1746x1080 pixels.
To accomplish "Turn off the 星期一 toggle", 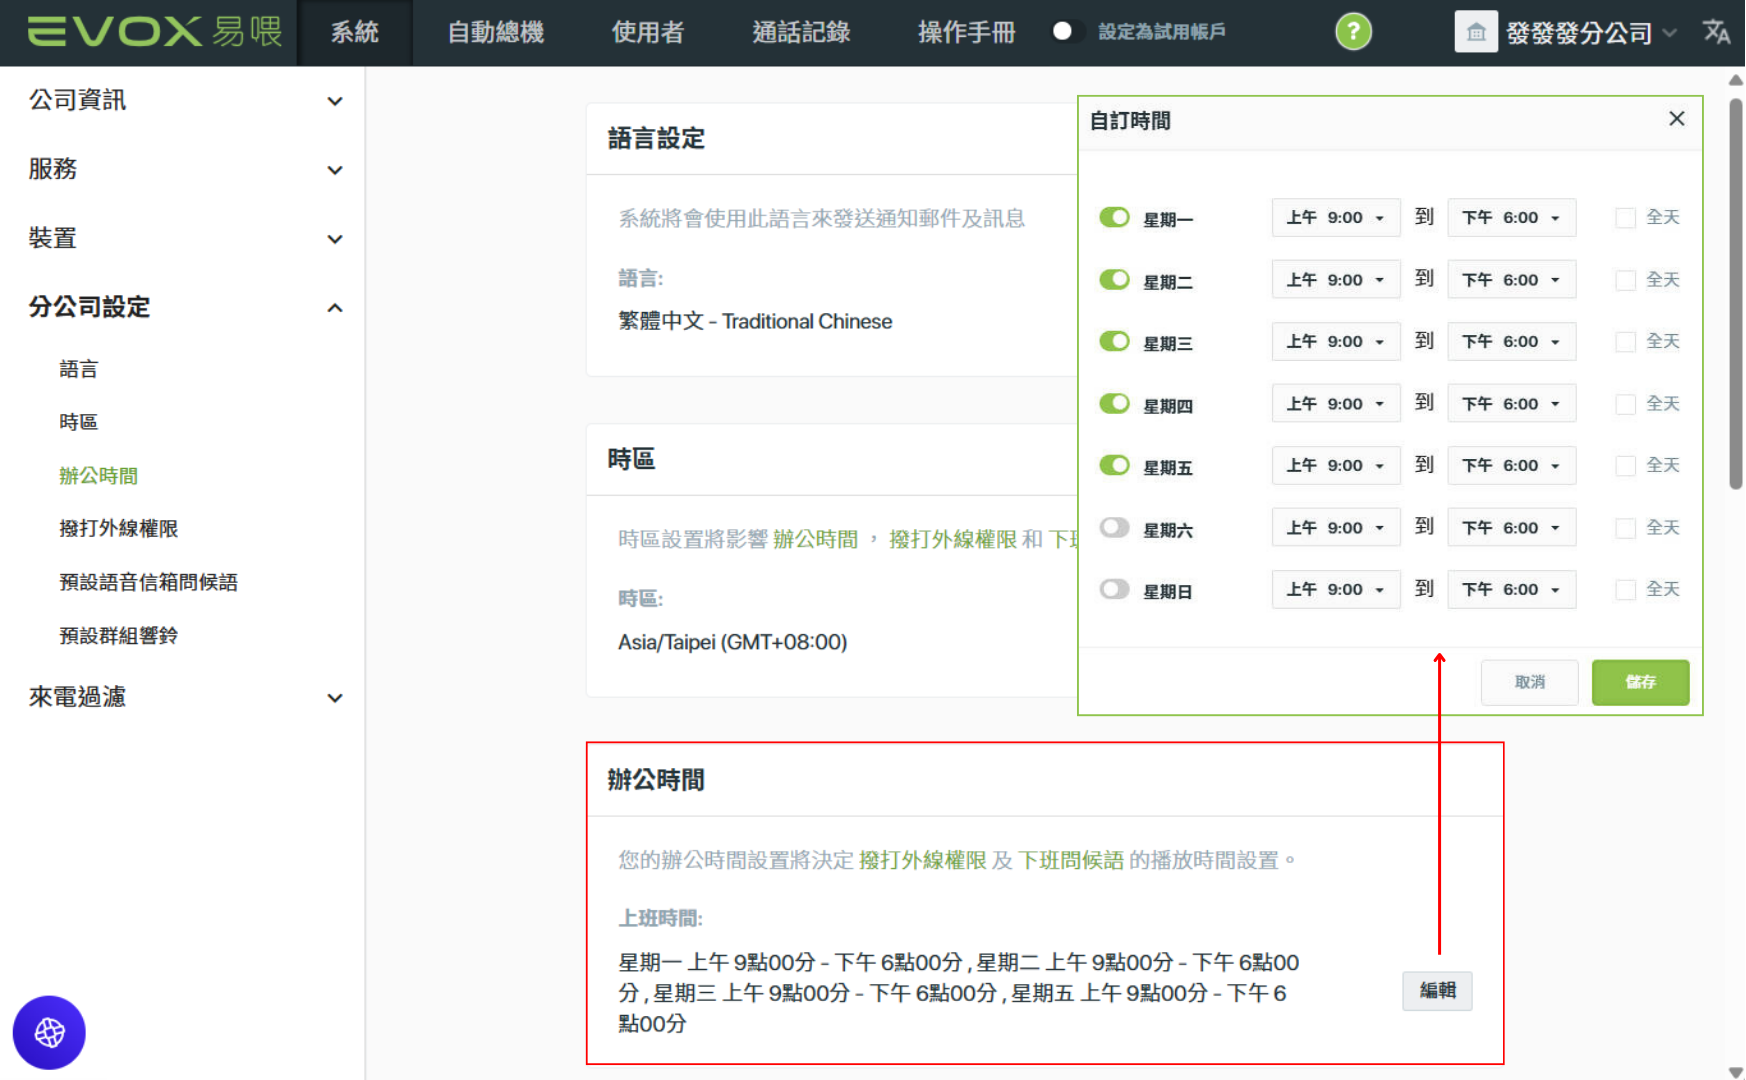I will [1114, 217].
